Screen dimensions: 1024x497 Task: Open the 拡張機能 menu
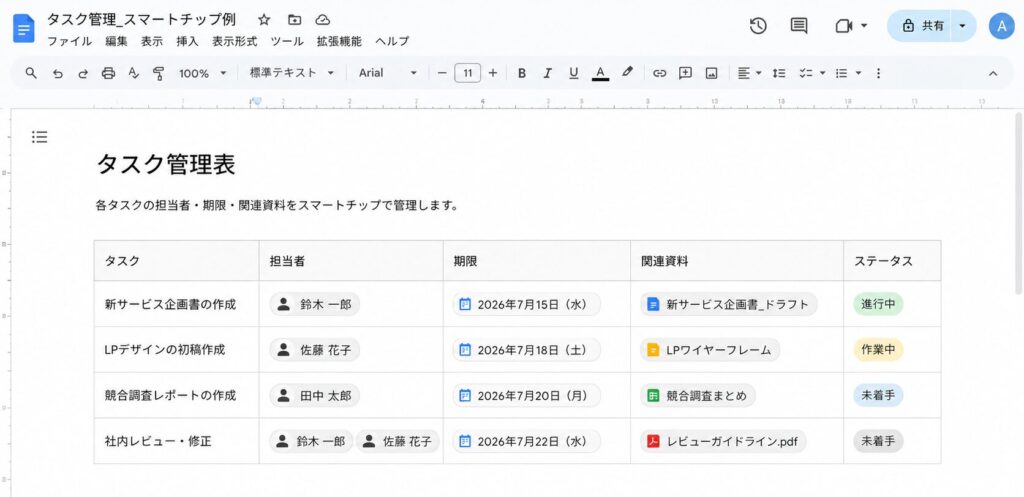[x=339, y=41]
